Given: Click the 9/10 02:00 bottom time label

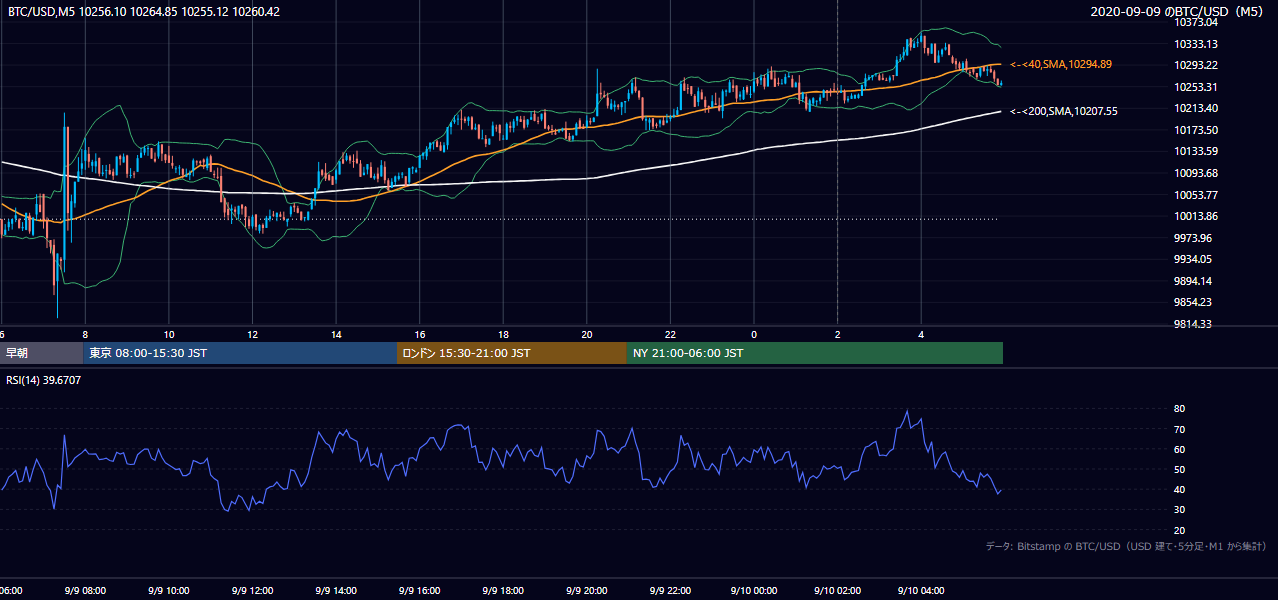Looking at the screenshot, I should point(838,591).
